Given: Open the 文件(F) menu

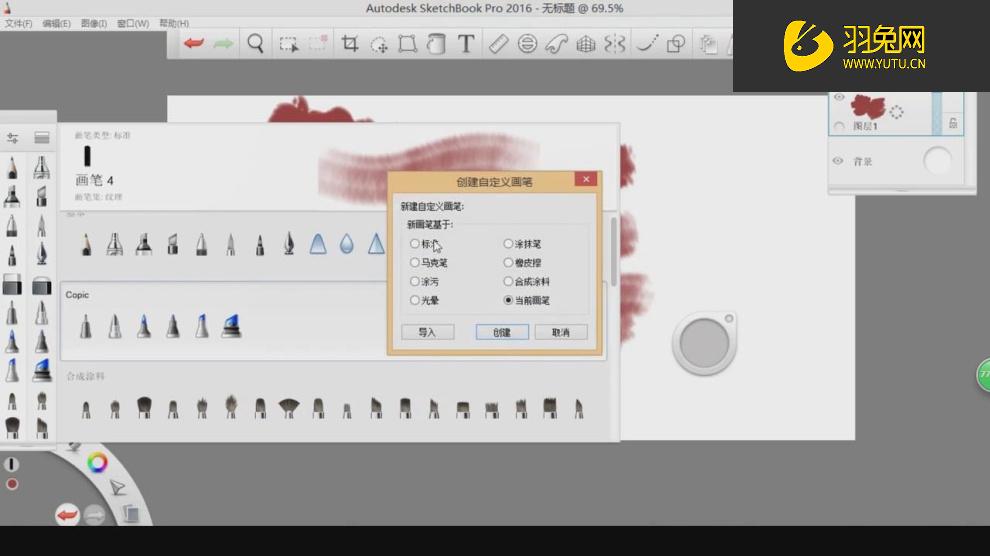Looking at the screenshot, I should click(18, 23).
